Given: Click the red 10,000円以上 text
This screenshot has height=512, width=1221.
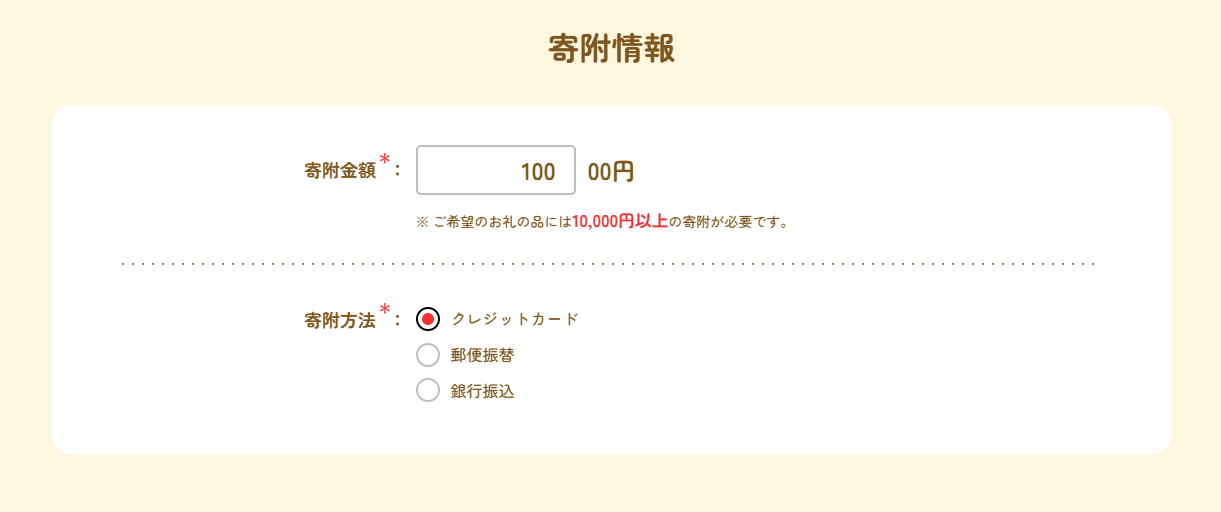Looking at the screenshot, I should coord(620,222).
